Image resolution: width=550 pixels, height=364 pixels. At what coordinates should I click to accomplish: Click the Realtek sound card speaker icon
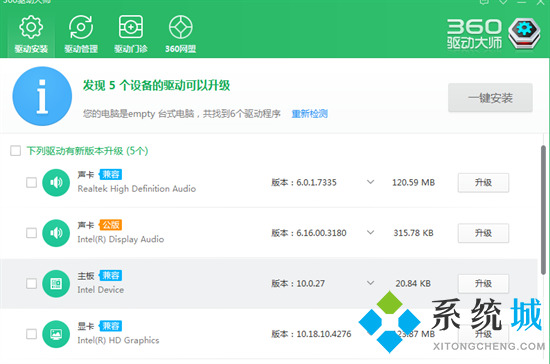click(x=56, y=182)
